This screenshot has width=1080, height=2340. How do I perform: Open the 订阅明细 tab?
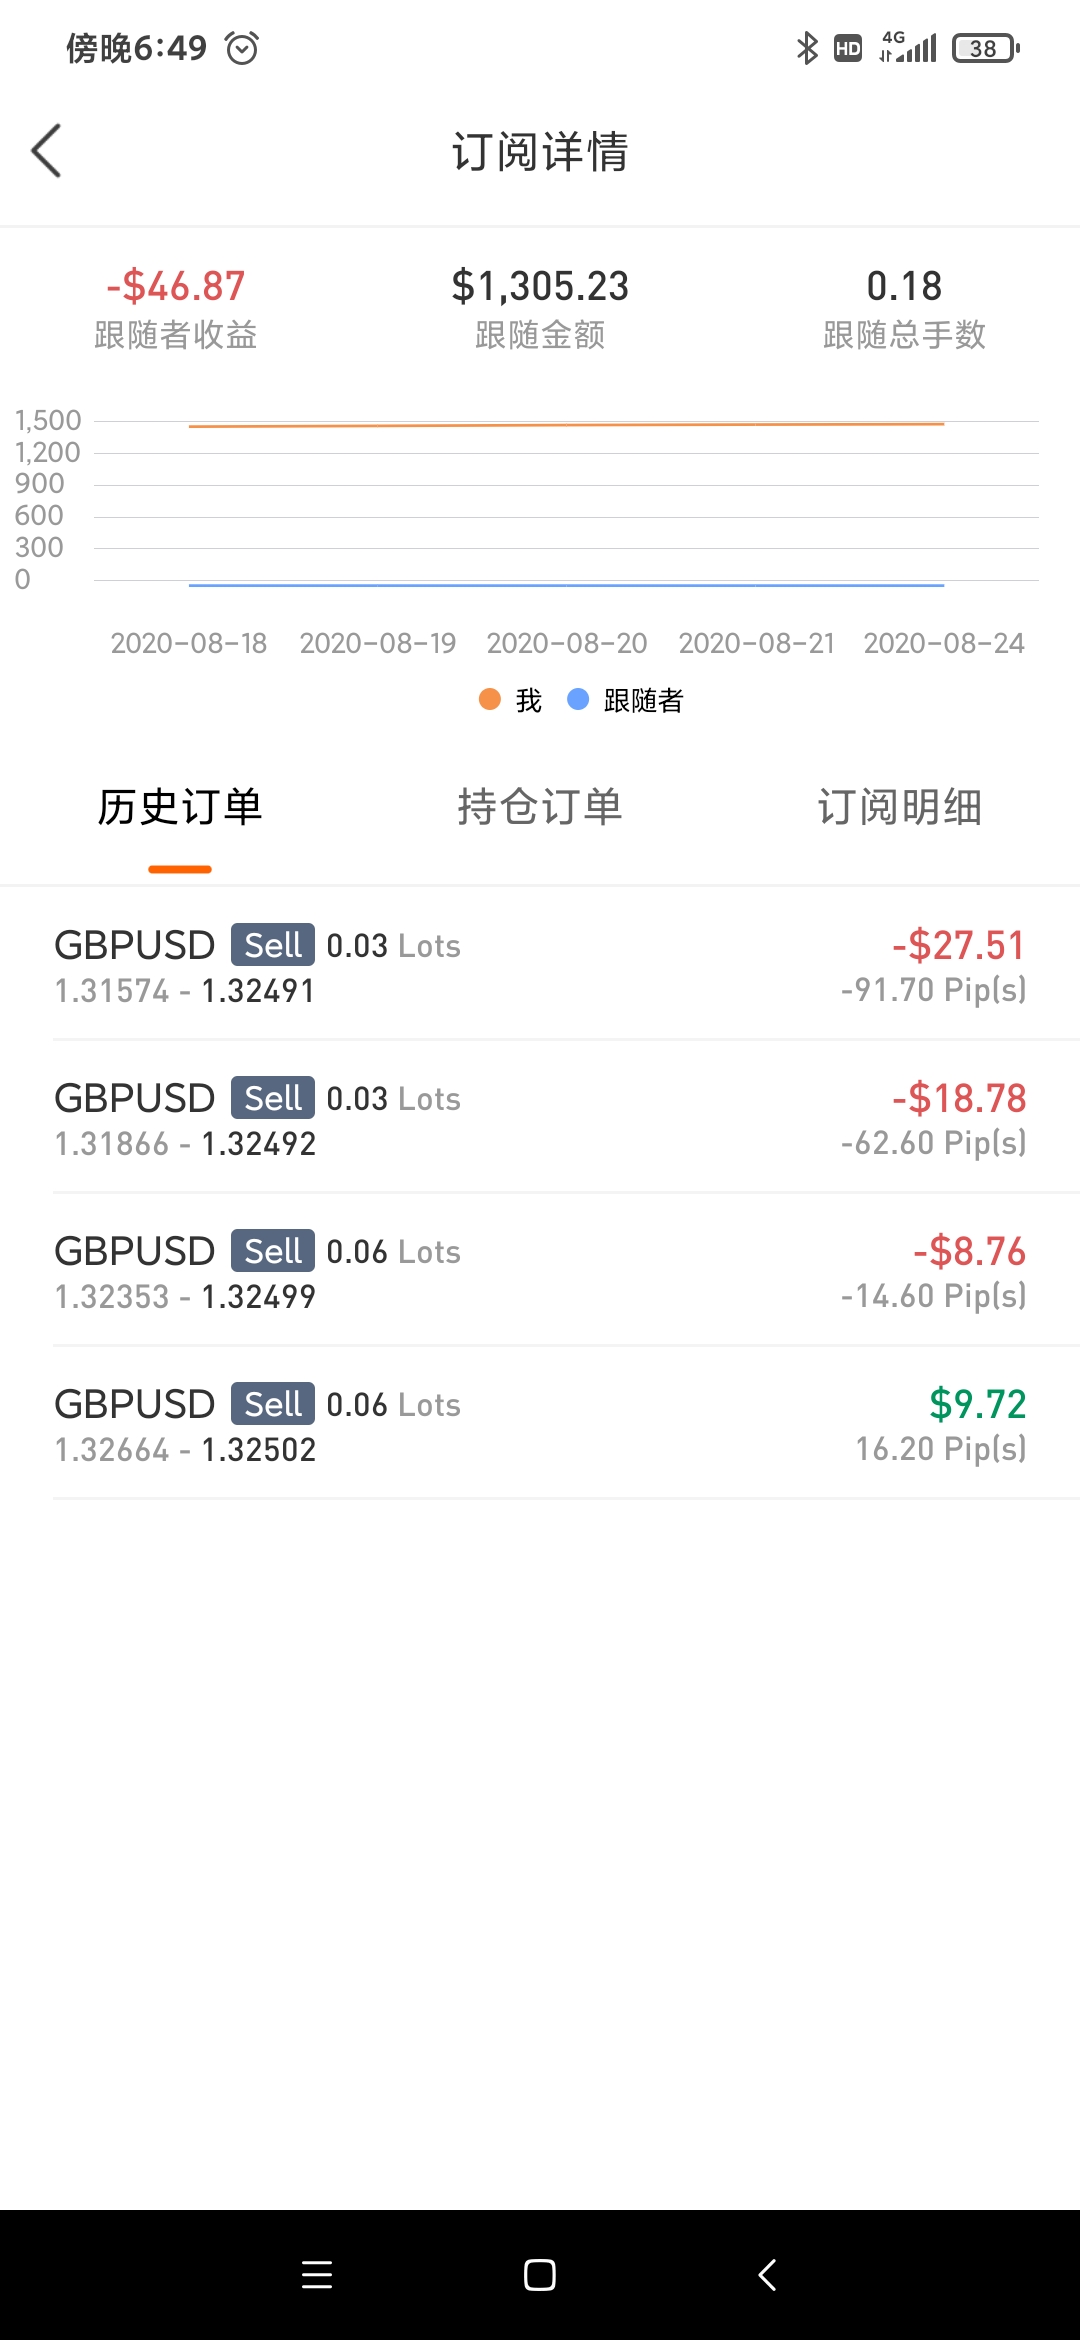click(899, 807)
